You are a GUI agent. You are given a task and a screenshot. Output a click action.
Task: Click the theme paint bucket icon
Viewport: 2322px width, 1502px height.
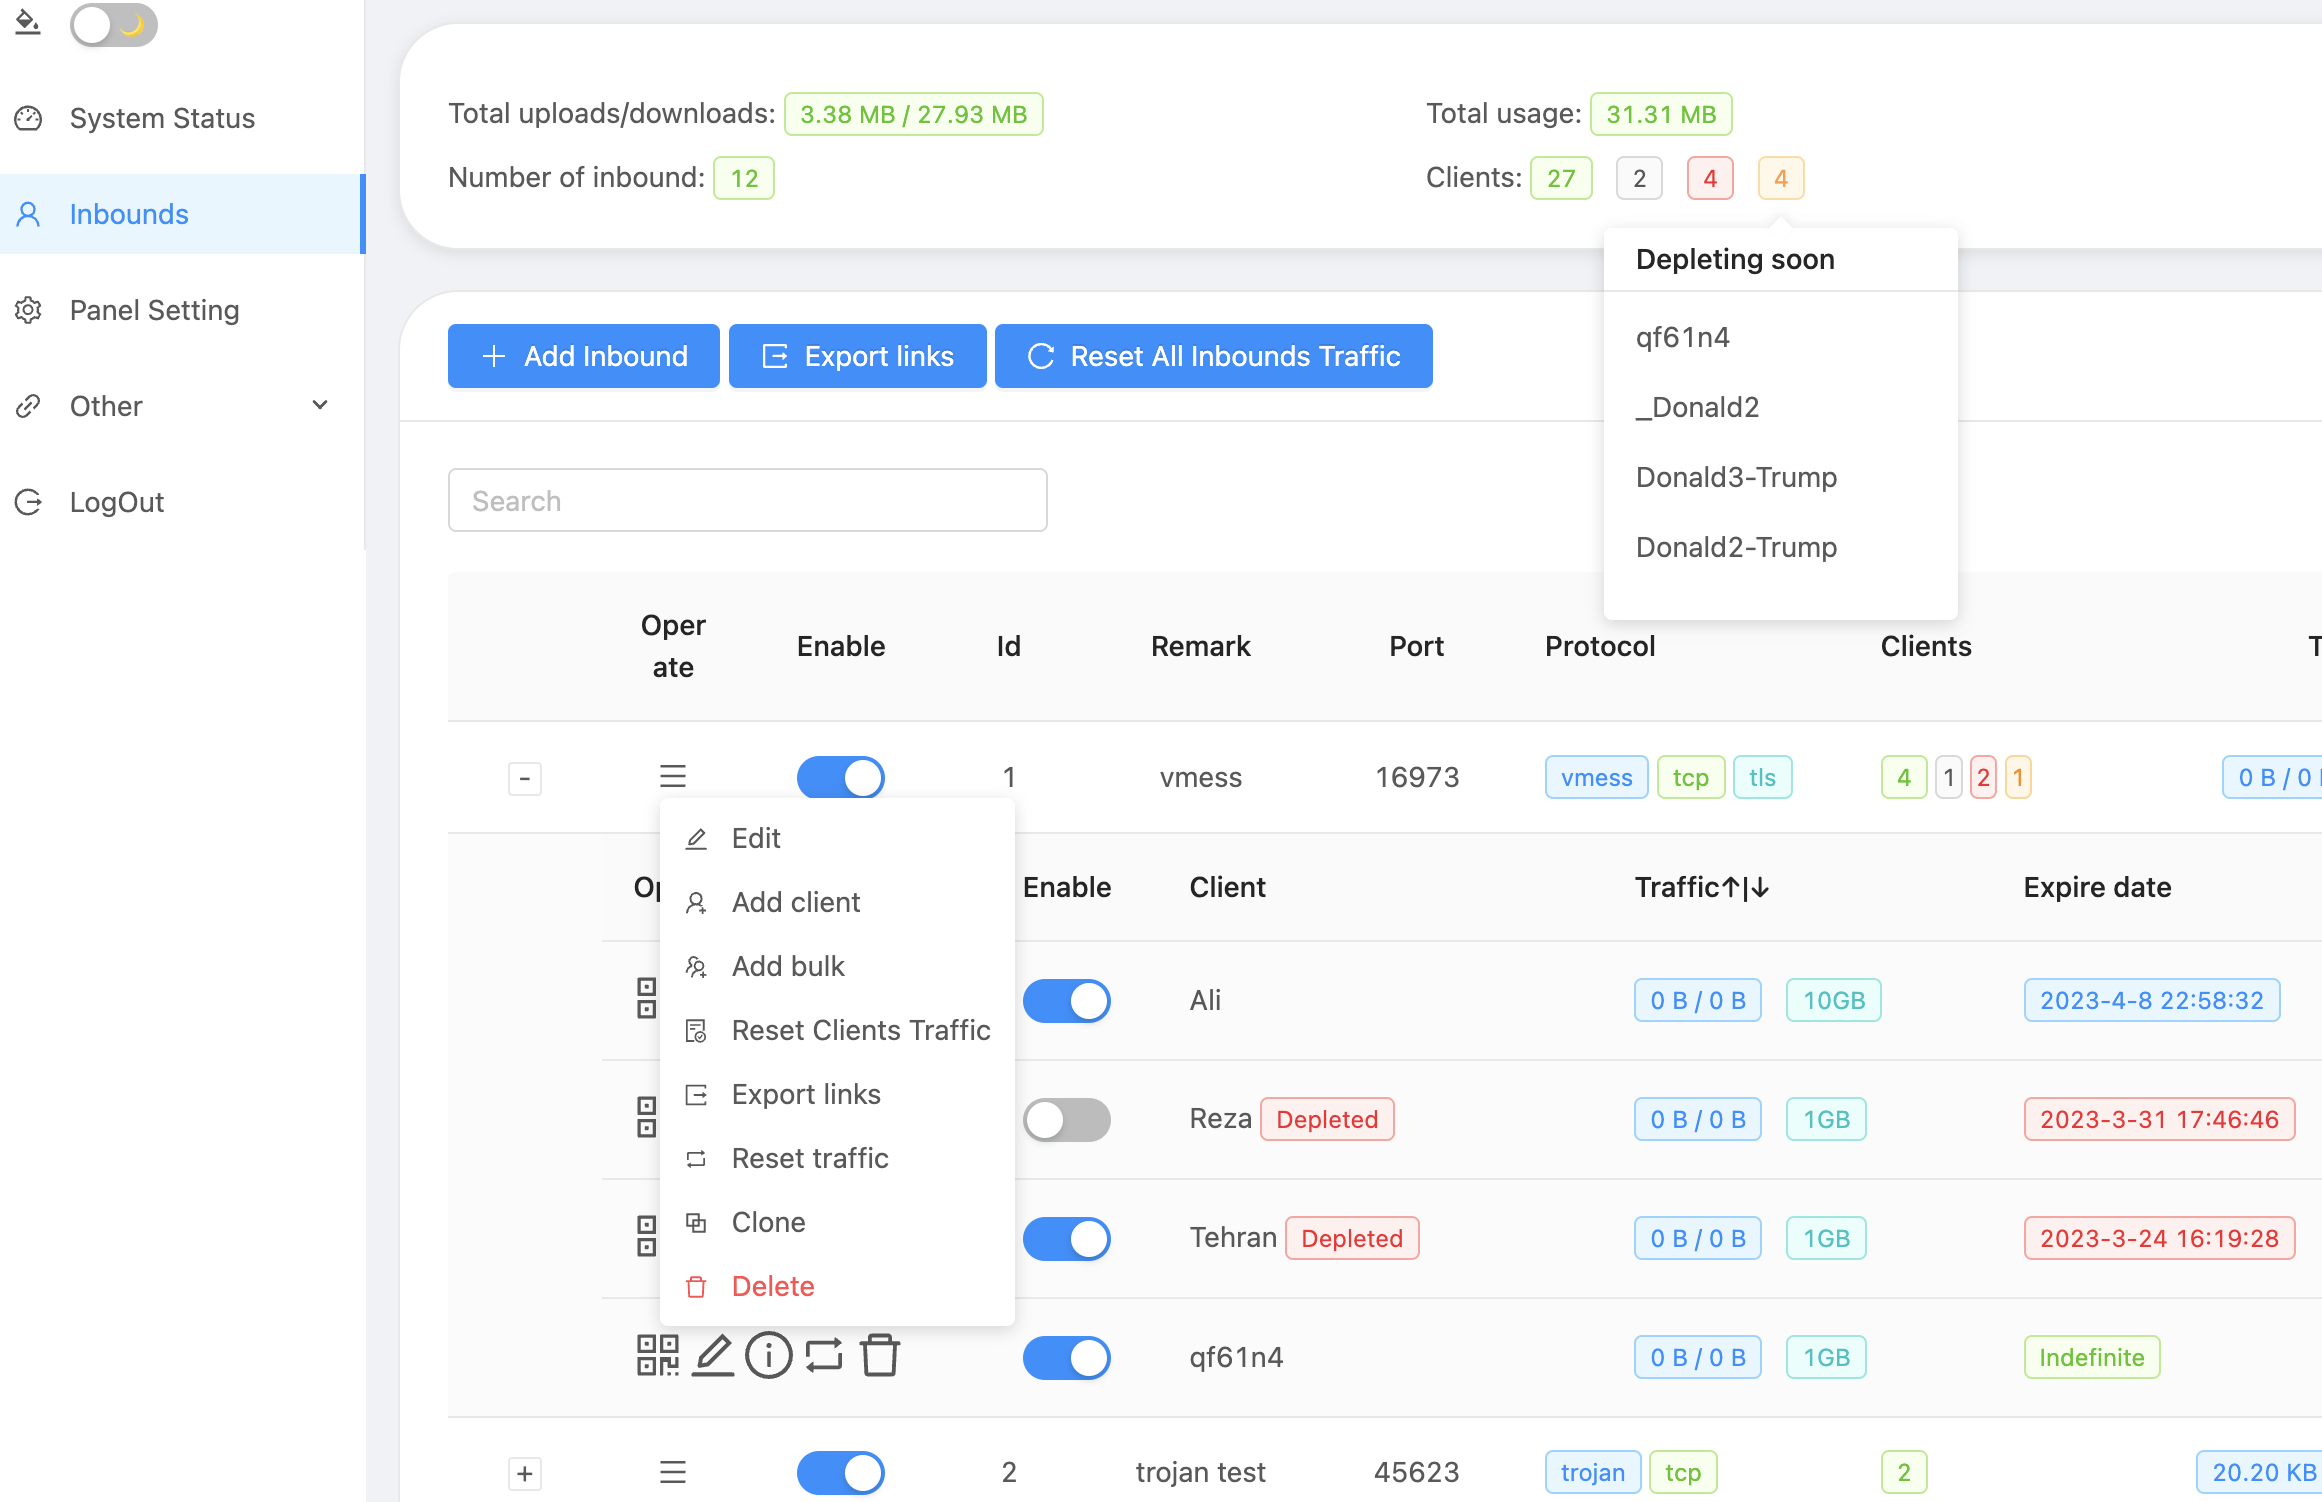(28, 22)
